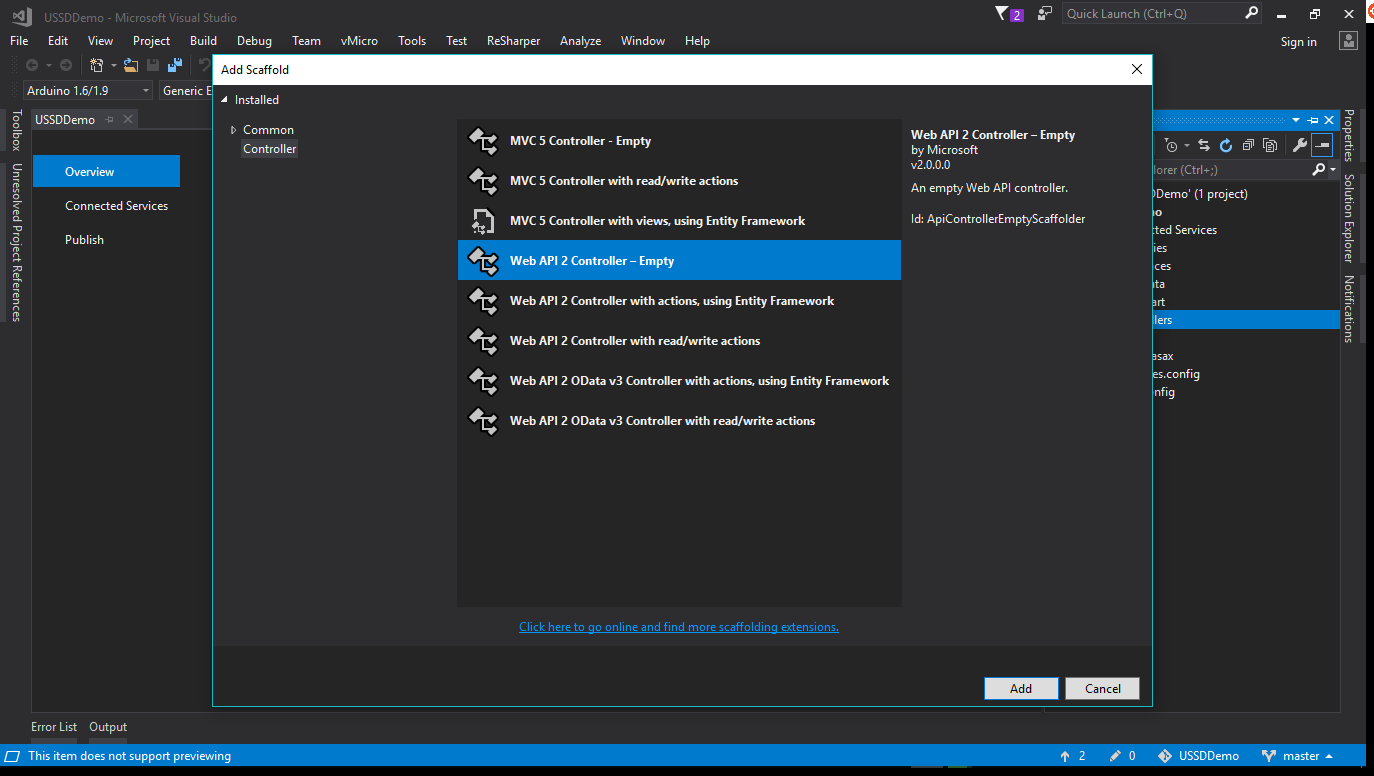Click the Quick Launch magnifier icon
The image size is (1374, 776).
pyautogui.click(x=1252, y=13)
